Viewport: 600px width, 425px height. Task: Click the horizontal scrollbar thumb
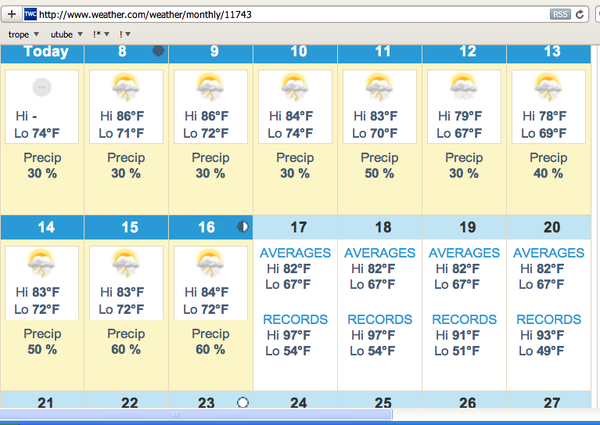196,414
